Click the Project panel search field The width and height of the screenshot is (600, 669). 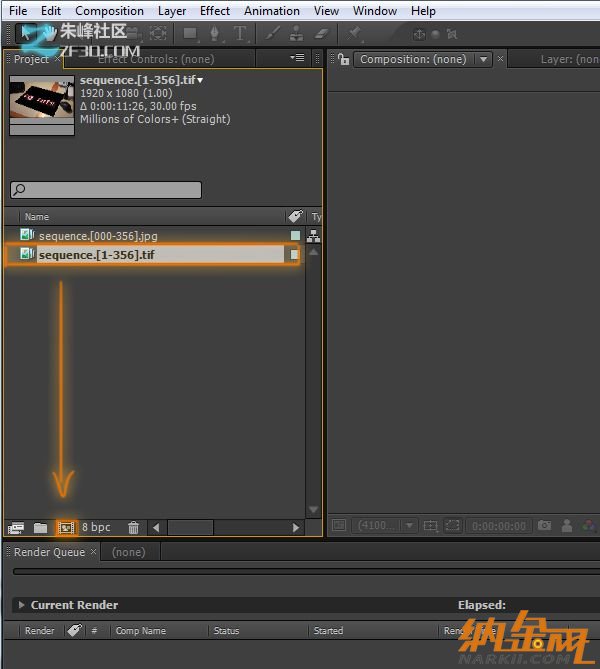(106, 190)
